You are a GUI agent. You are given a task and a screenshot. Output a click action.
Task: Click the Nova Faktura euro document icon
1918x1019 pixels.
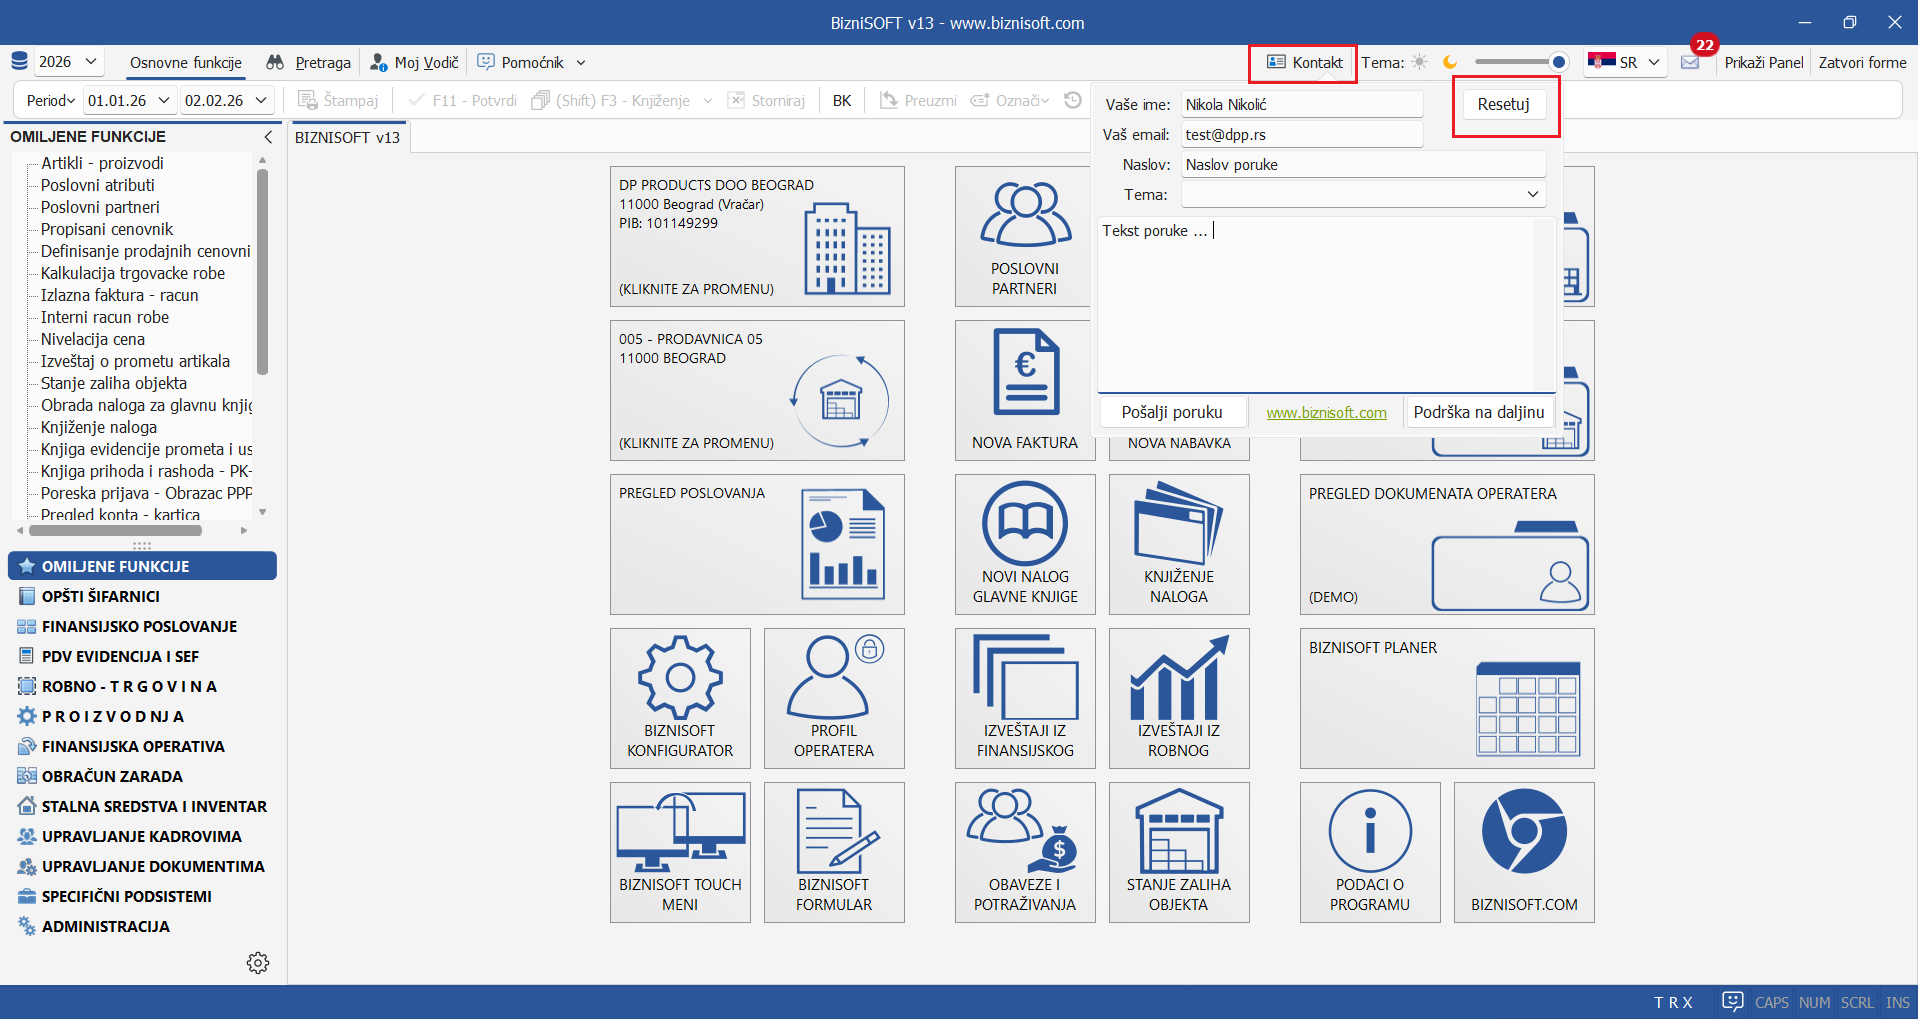coord(1025,372)
